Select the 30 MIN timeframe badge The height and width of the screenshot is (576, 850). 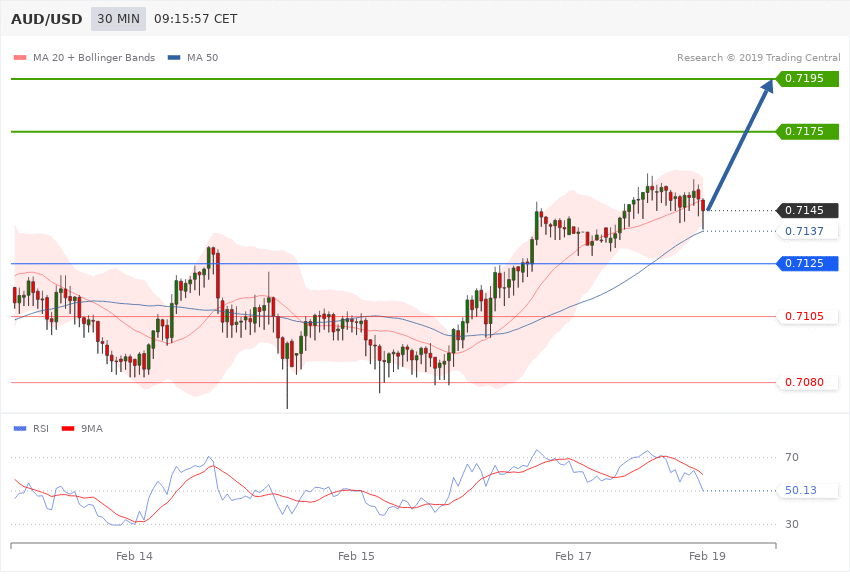click(x=118, y=19)
